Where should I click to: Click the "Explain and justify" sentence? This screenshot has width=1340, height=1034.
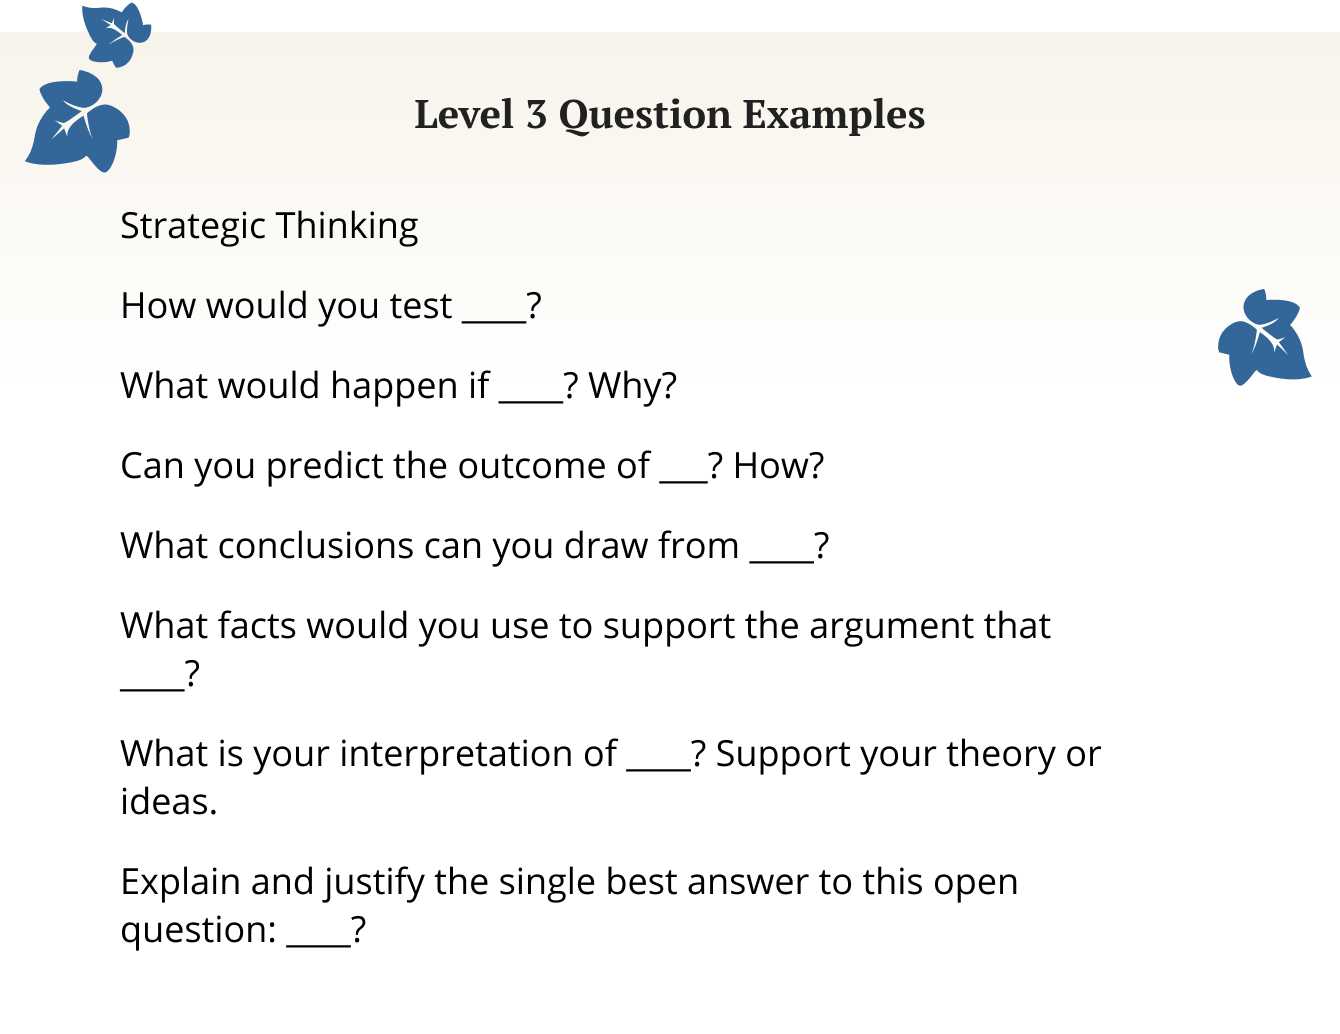pos(569,882)
